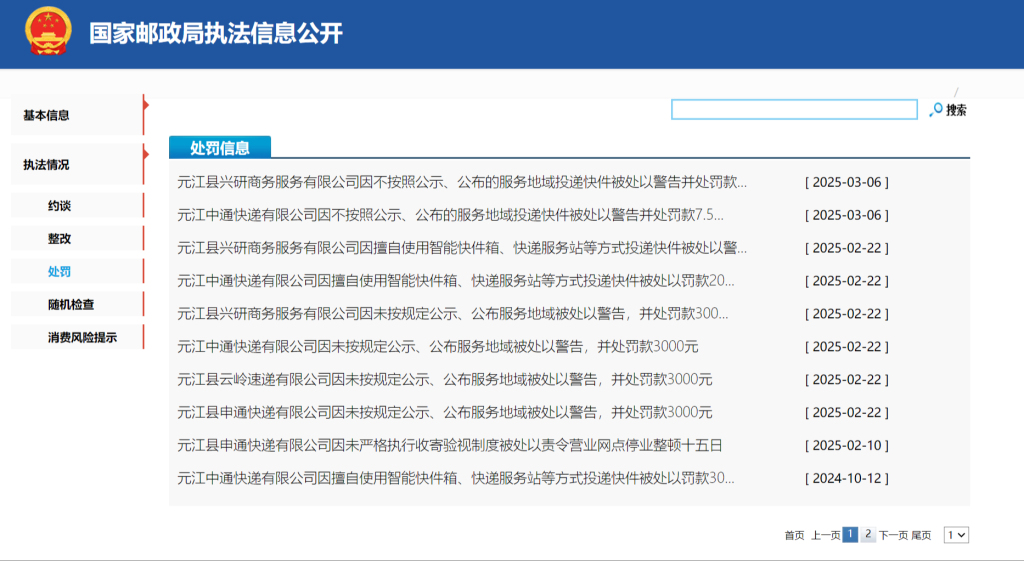
Task: Select 处罚 in the sidebar
Action: tap(60, 272)
